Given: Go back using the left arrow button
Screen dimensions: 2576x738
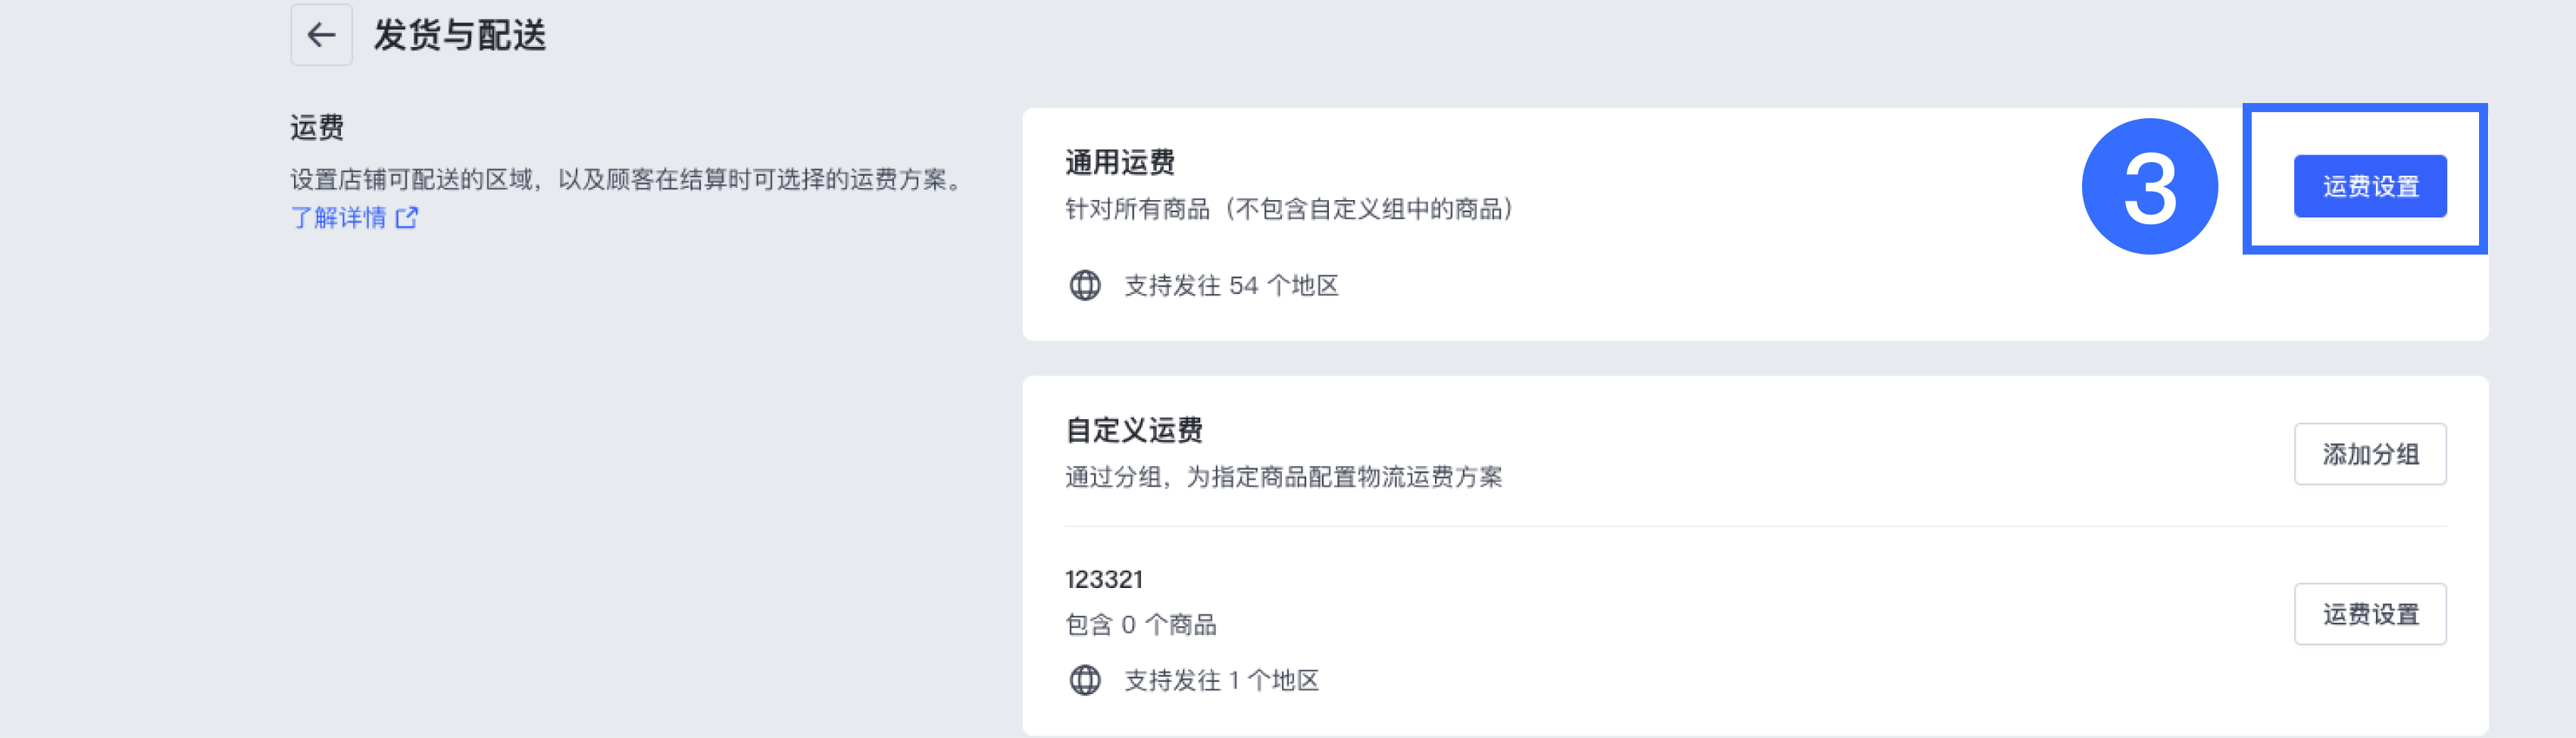Looking at the screenshot, I should pyautogui.click(x=321, y=35).
